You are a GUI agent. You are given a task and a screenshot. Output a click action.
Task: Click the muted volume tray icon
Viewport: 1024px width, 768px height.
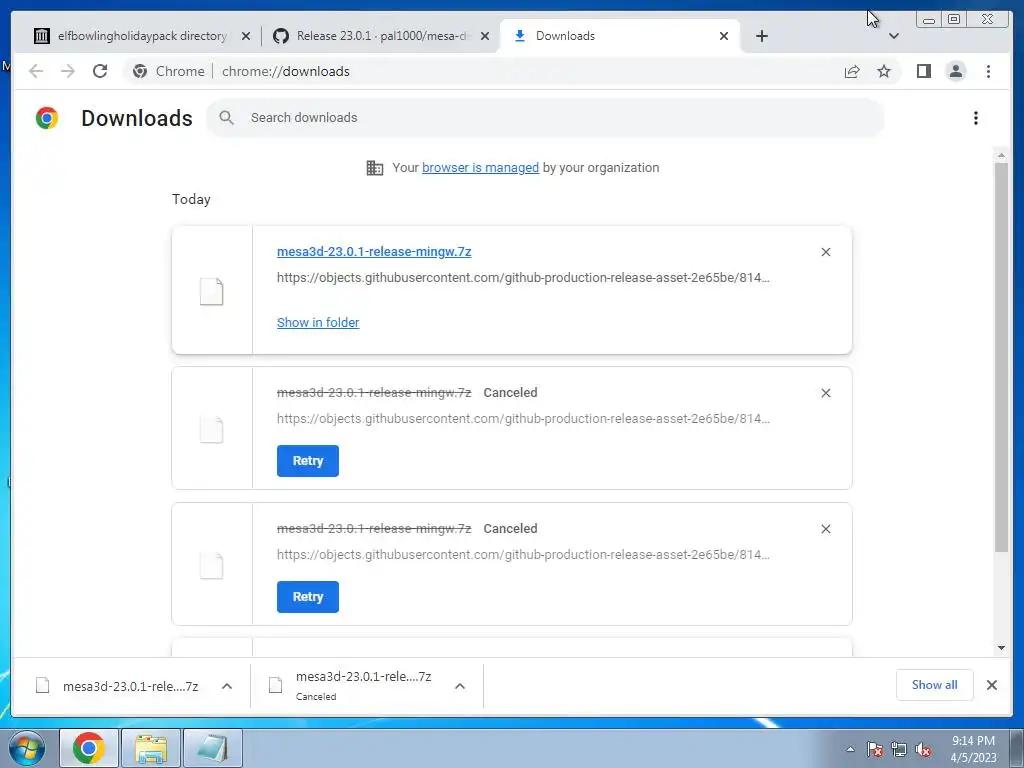(x=923, y=749)
